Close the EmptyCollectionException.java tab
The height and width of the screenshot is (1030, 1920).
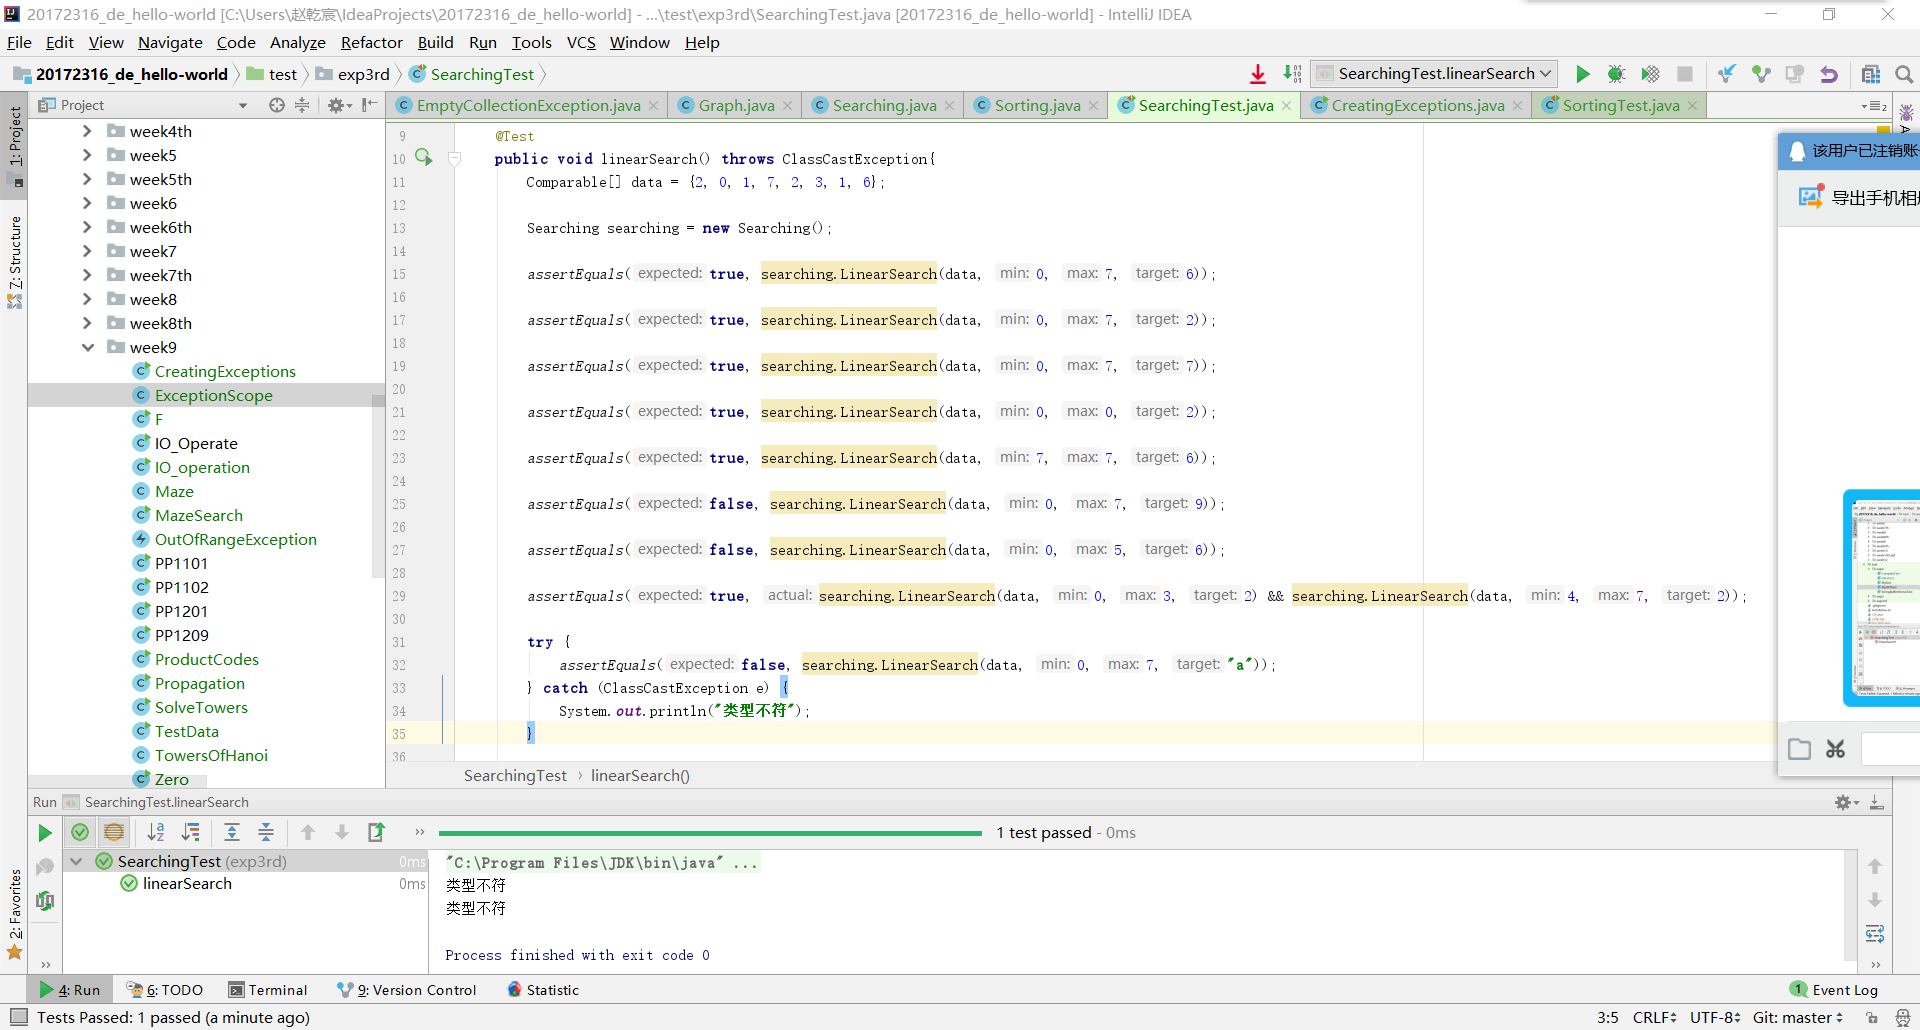[x=653, y=106]
